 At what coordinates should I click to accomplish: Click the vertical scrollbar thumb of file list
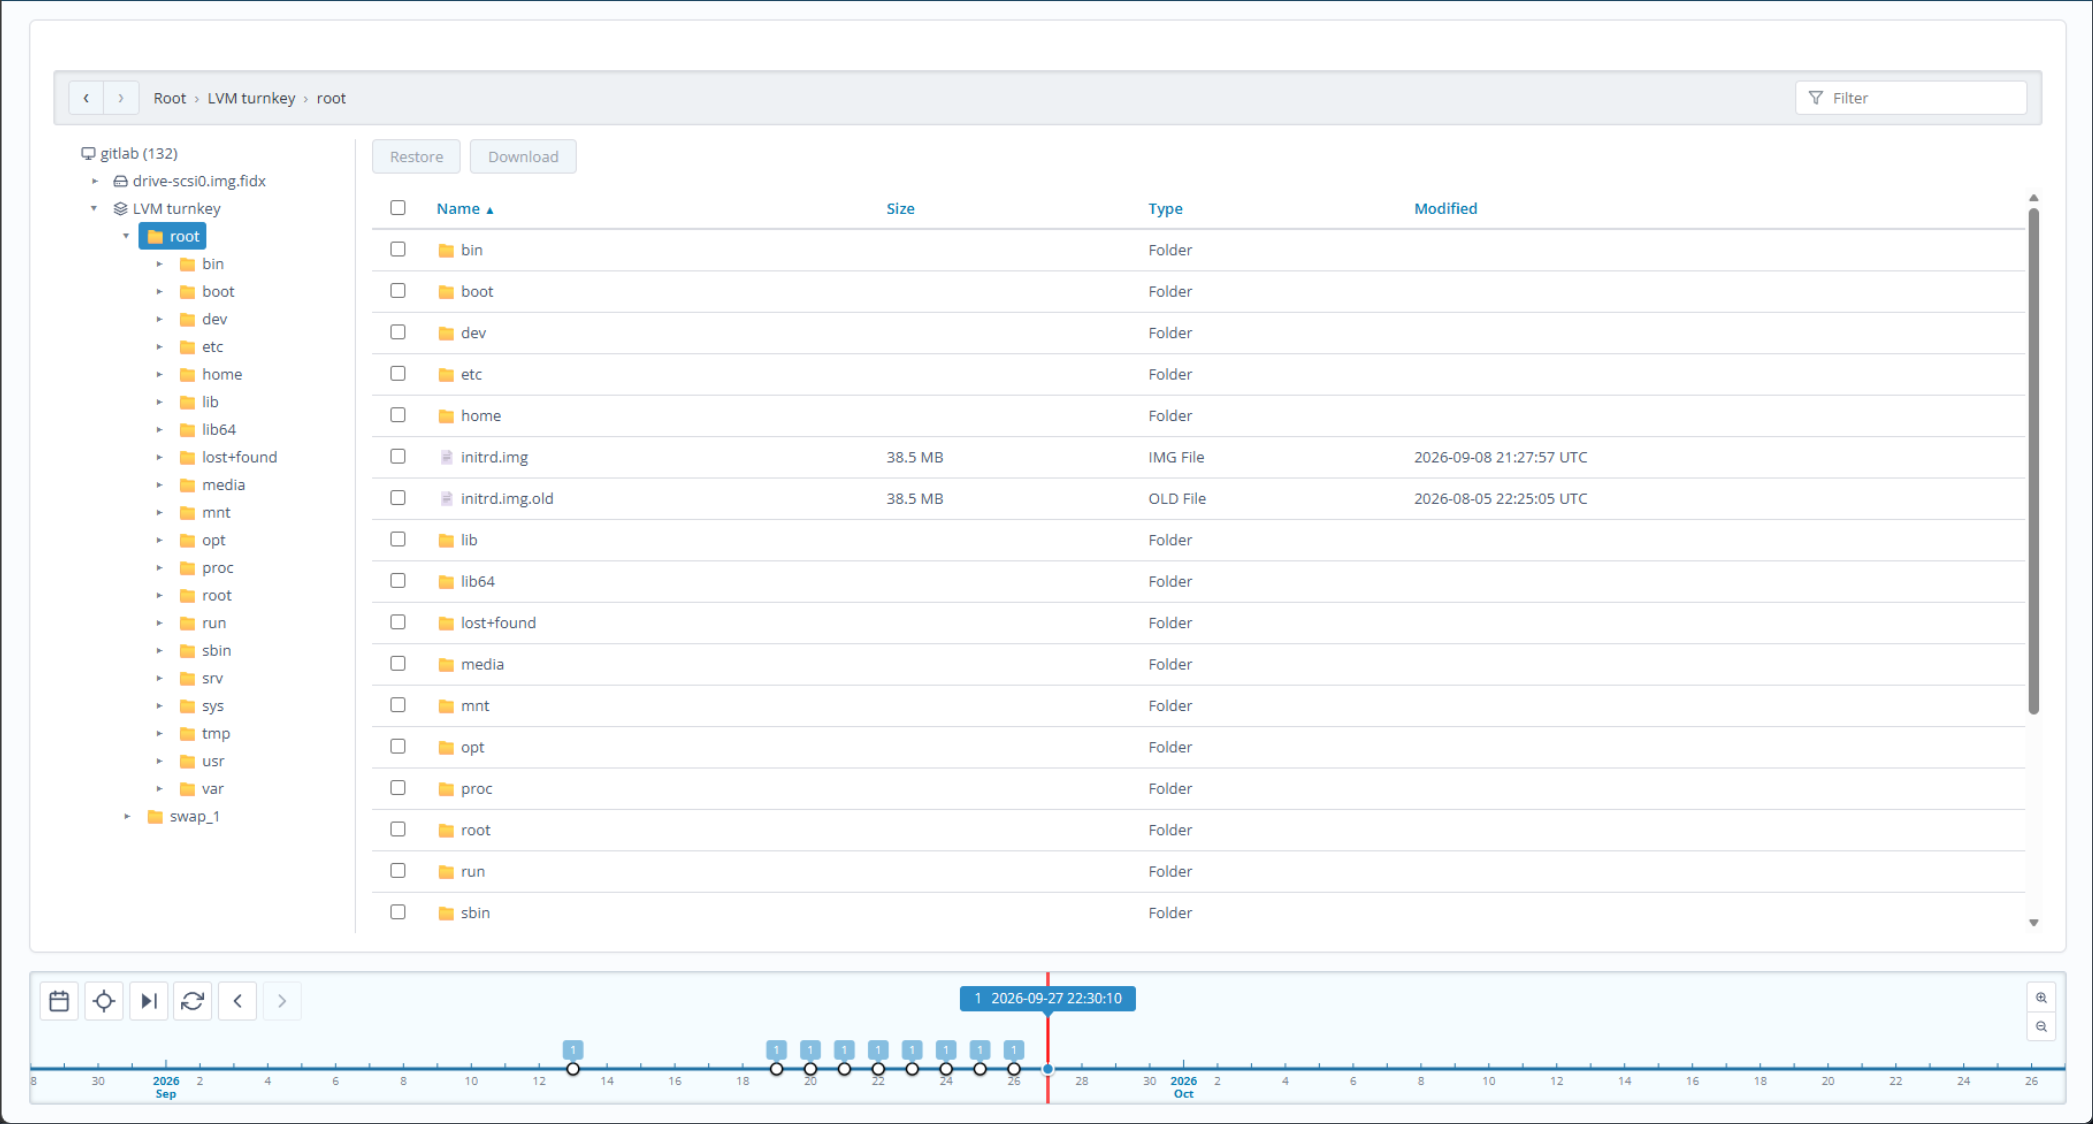2033,460
